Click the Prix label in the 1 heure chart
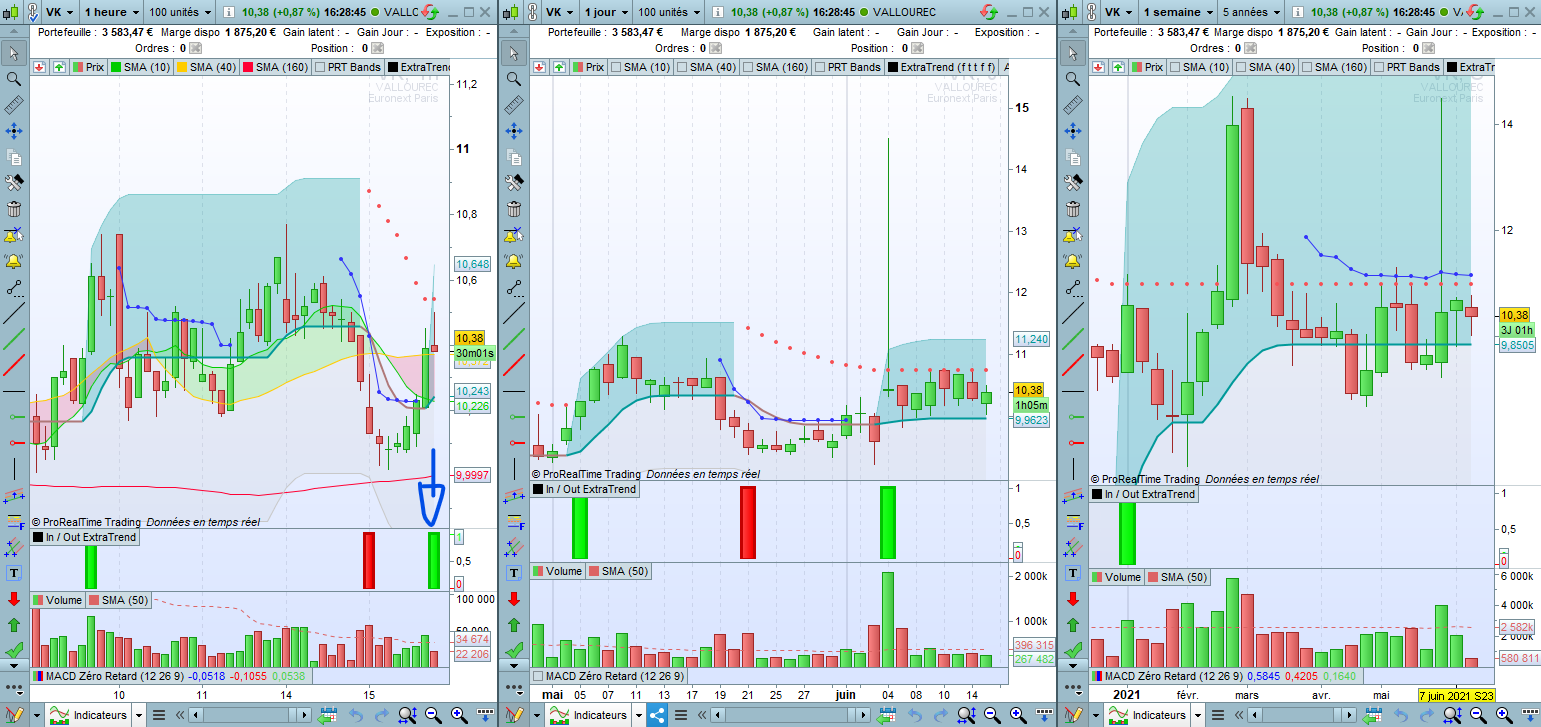1541x727 pixels. pos(95,67)
